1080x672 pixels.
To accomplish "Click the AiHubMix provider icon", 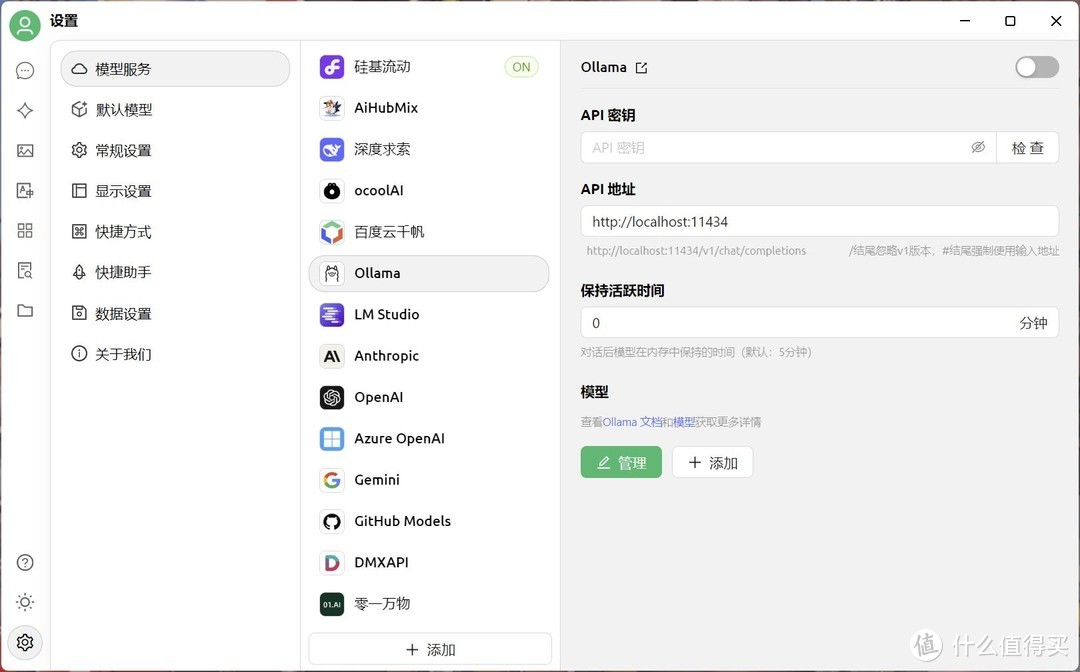I will coord(332,108).
